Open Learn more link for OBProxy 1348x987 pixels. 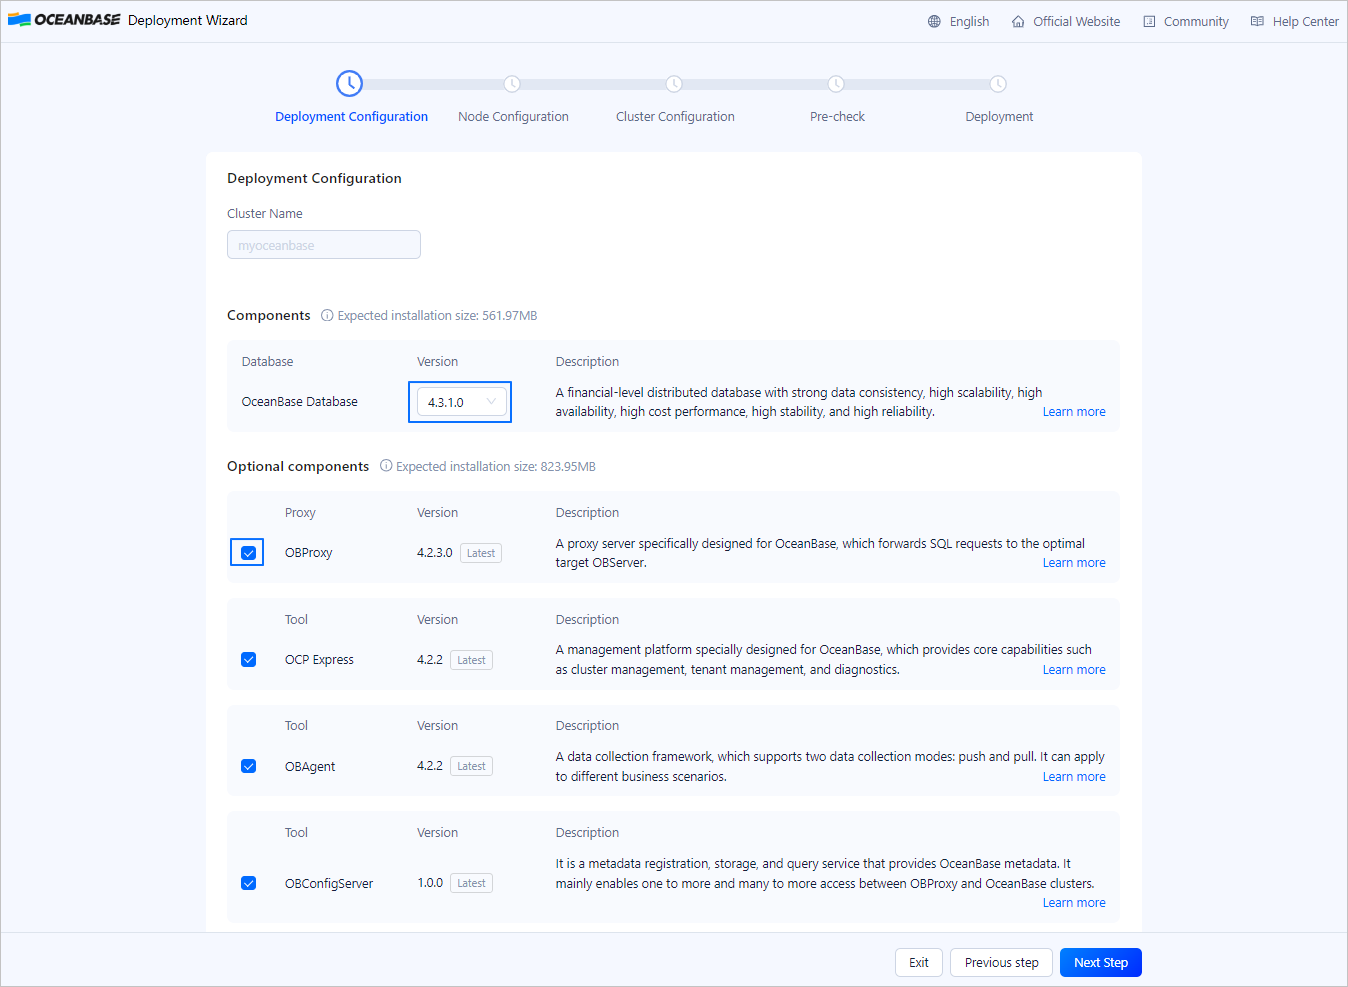pyautogui.click(x=1073, y=563)
